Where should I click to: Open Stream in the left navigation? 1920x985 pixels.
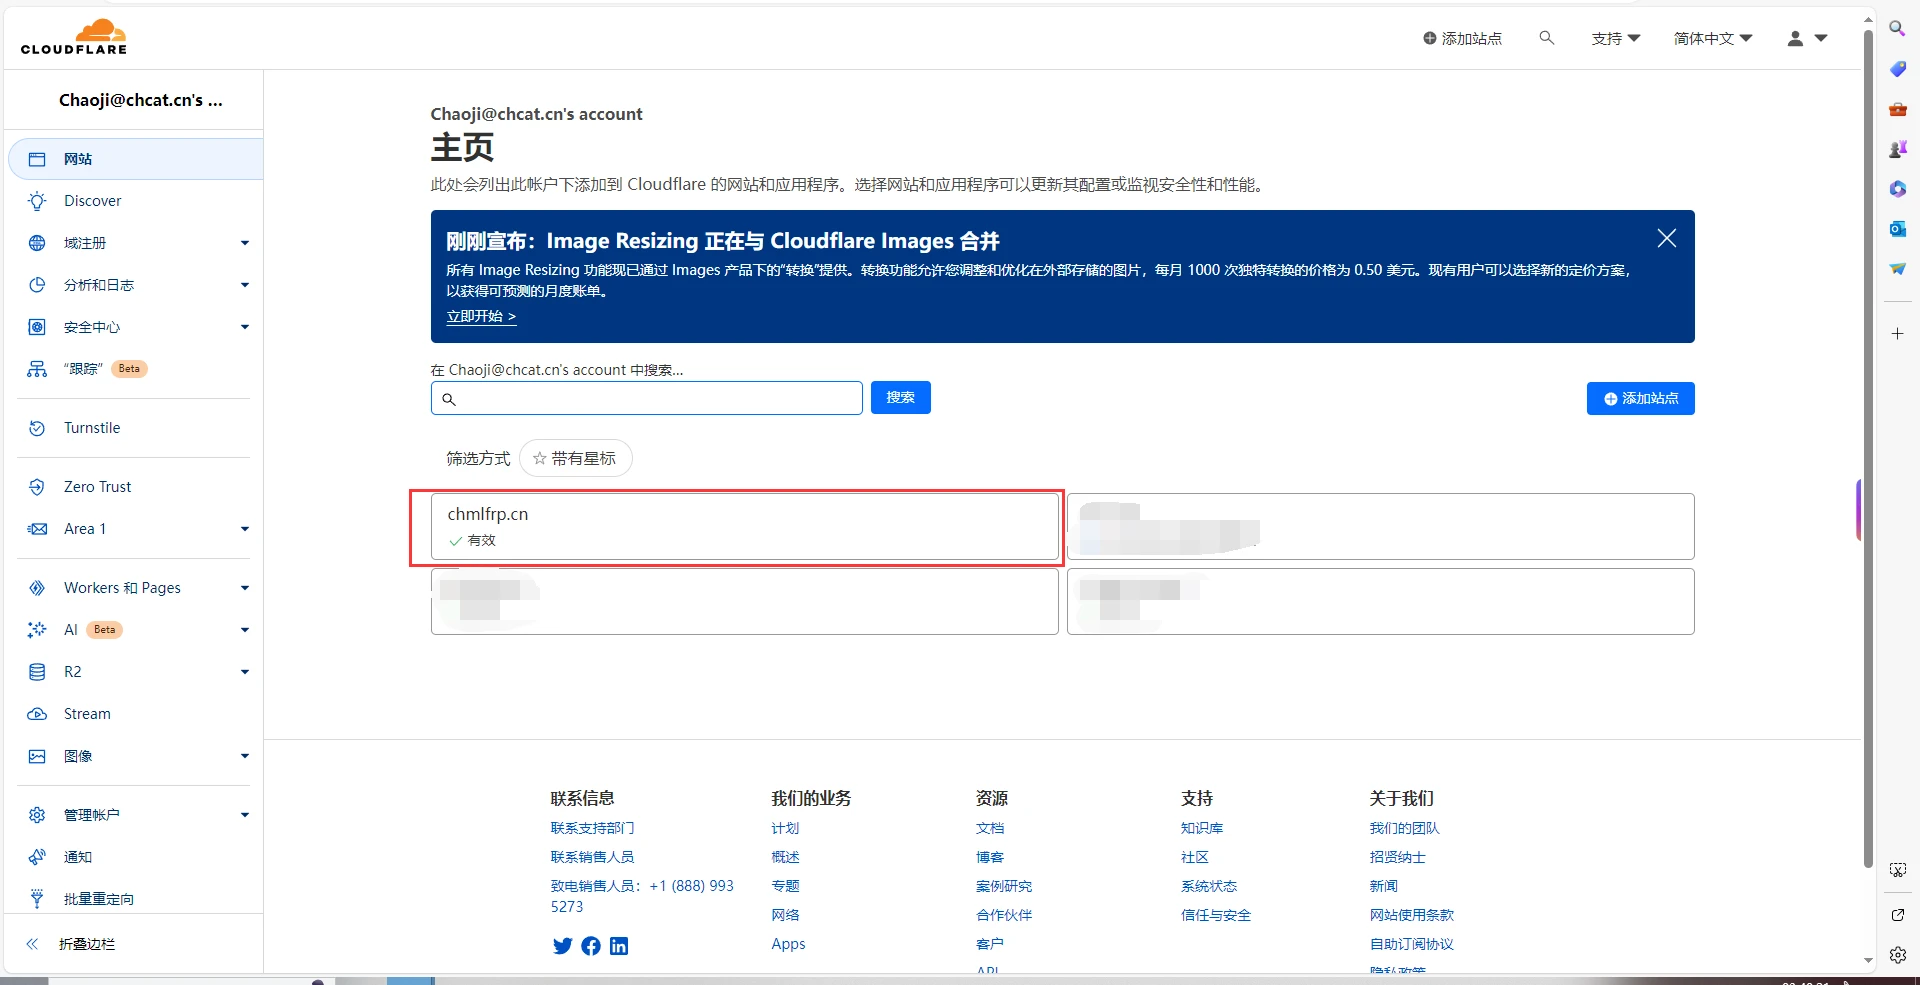tap(87, 713)
